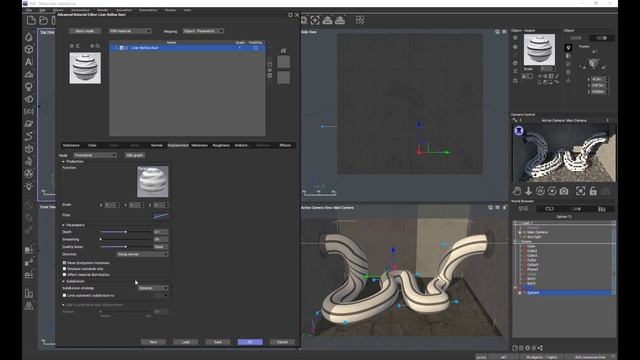Open the Direction Along normal dropdown
This screenshot has width=640, height=360.
click(142, 254)
